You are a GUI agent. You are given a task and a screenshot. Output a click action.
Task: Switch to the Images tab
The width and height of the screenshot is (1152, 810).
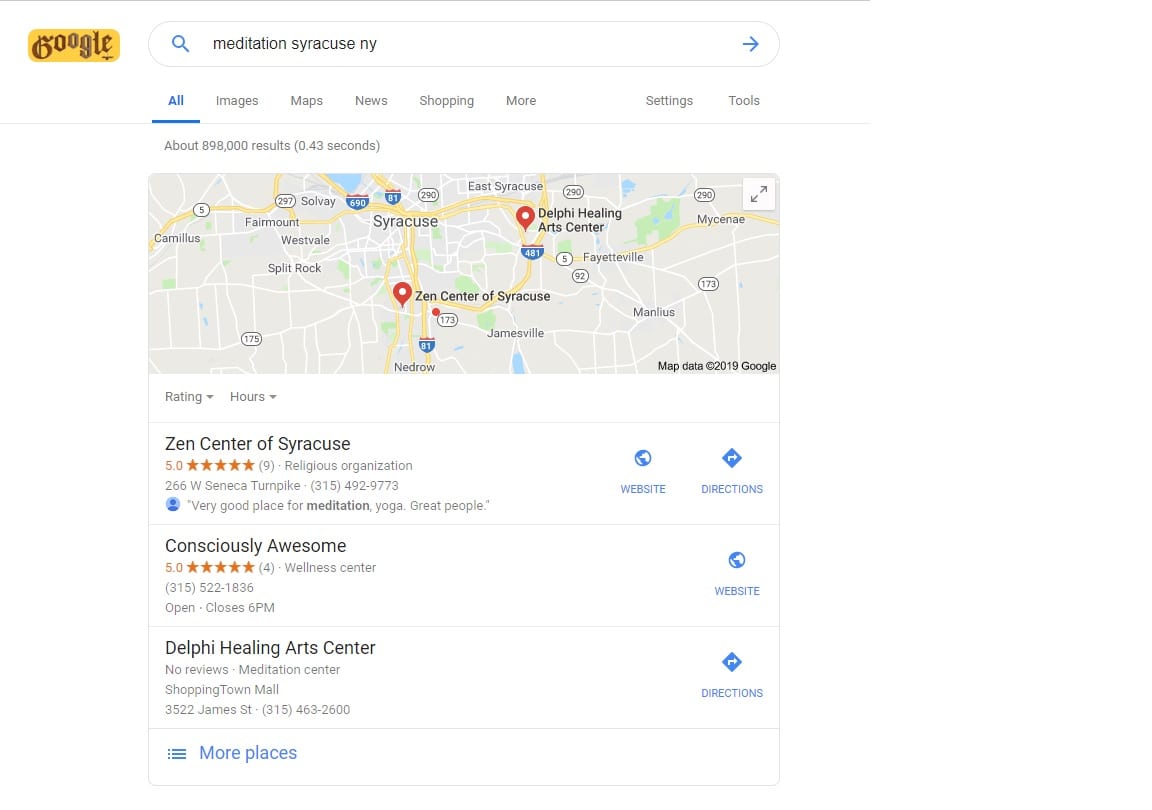coord(237,101)
